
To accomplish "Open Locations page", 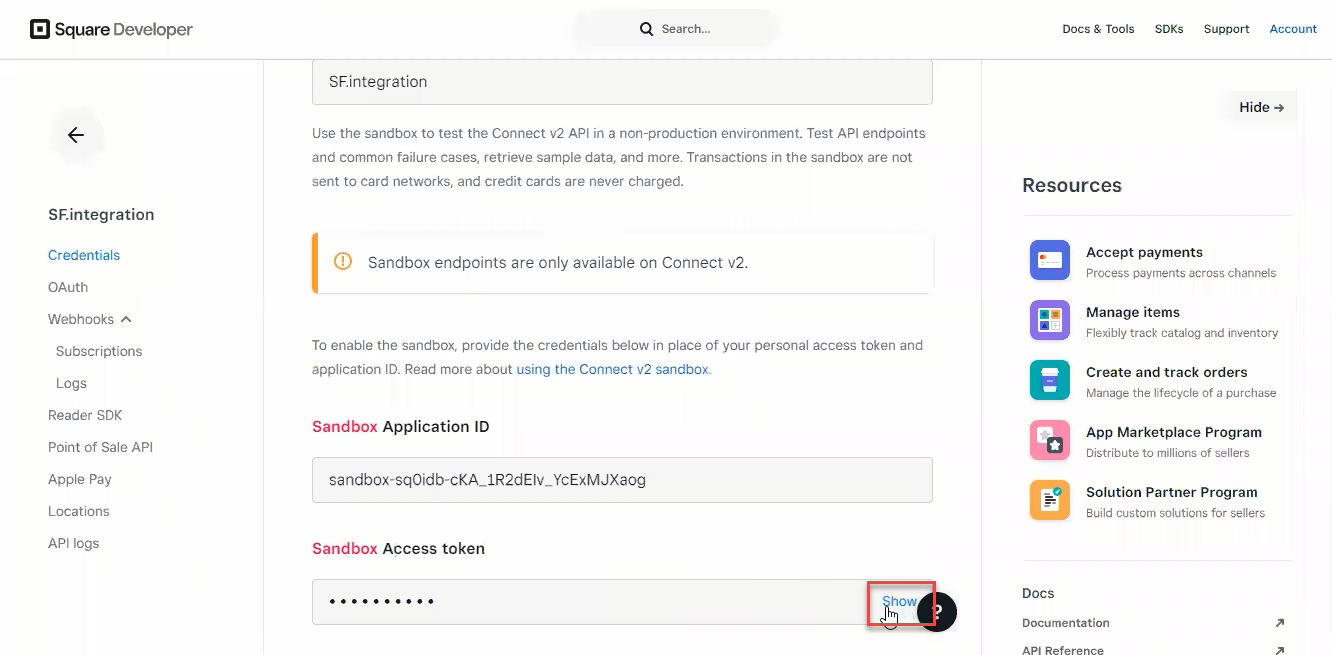I will pos(79,511).
